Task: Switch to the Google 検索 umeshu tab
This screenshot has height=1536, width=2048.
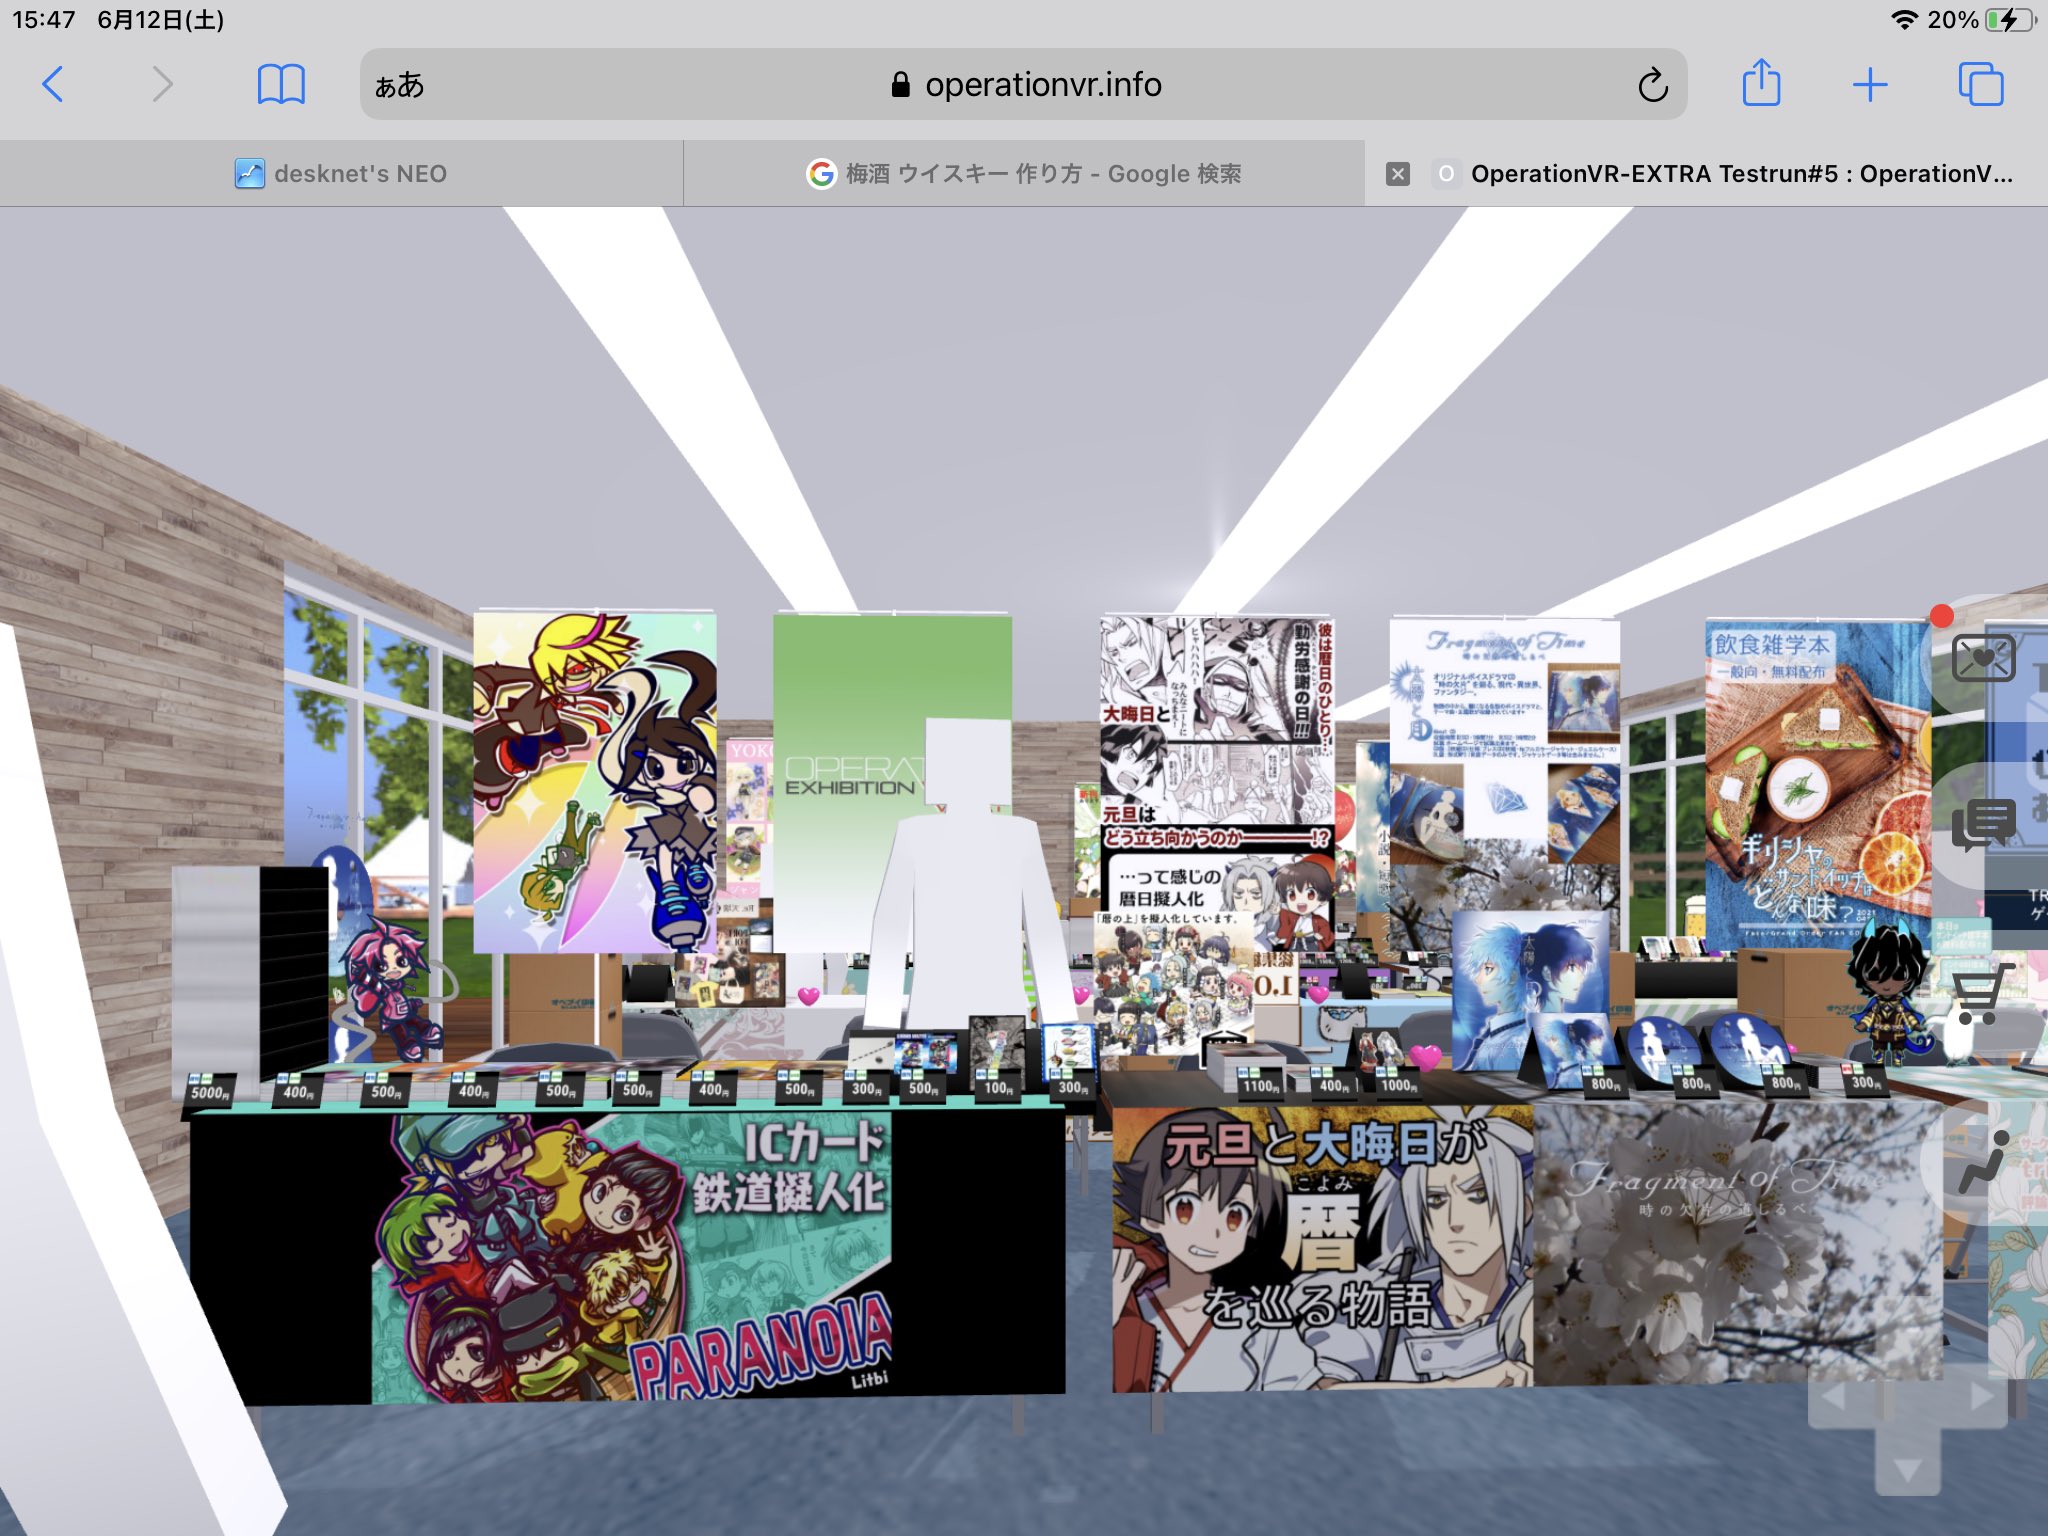Action: coord(1024,174)
